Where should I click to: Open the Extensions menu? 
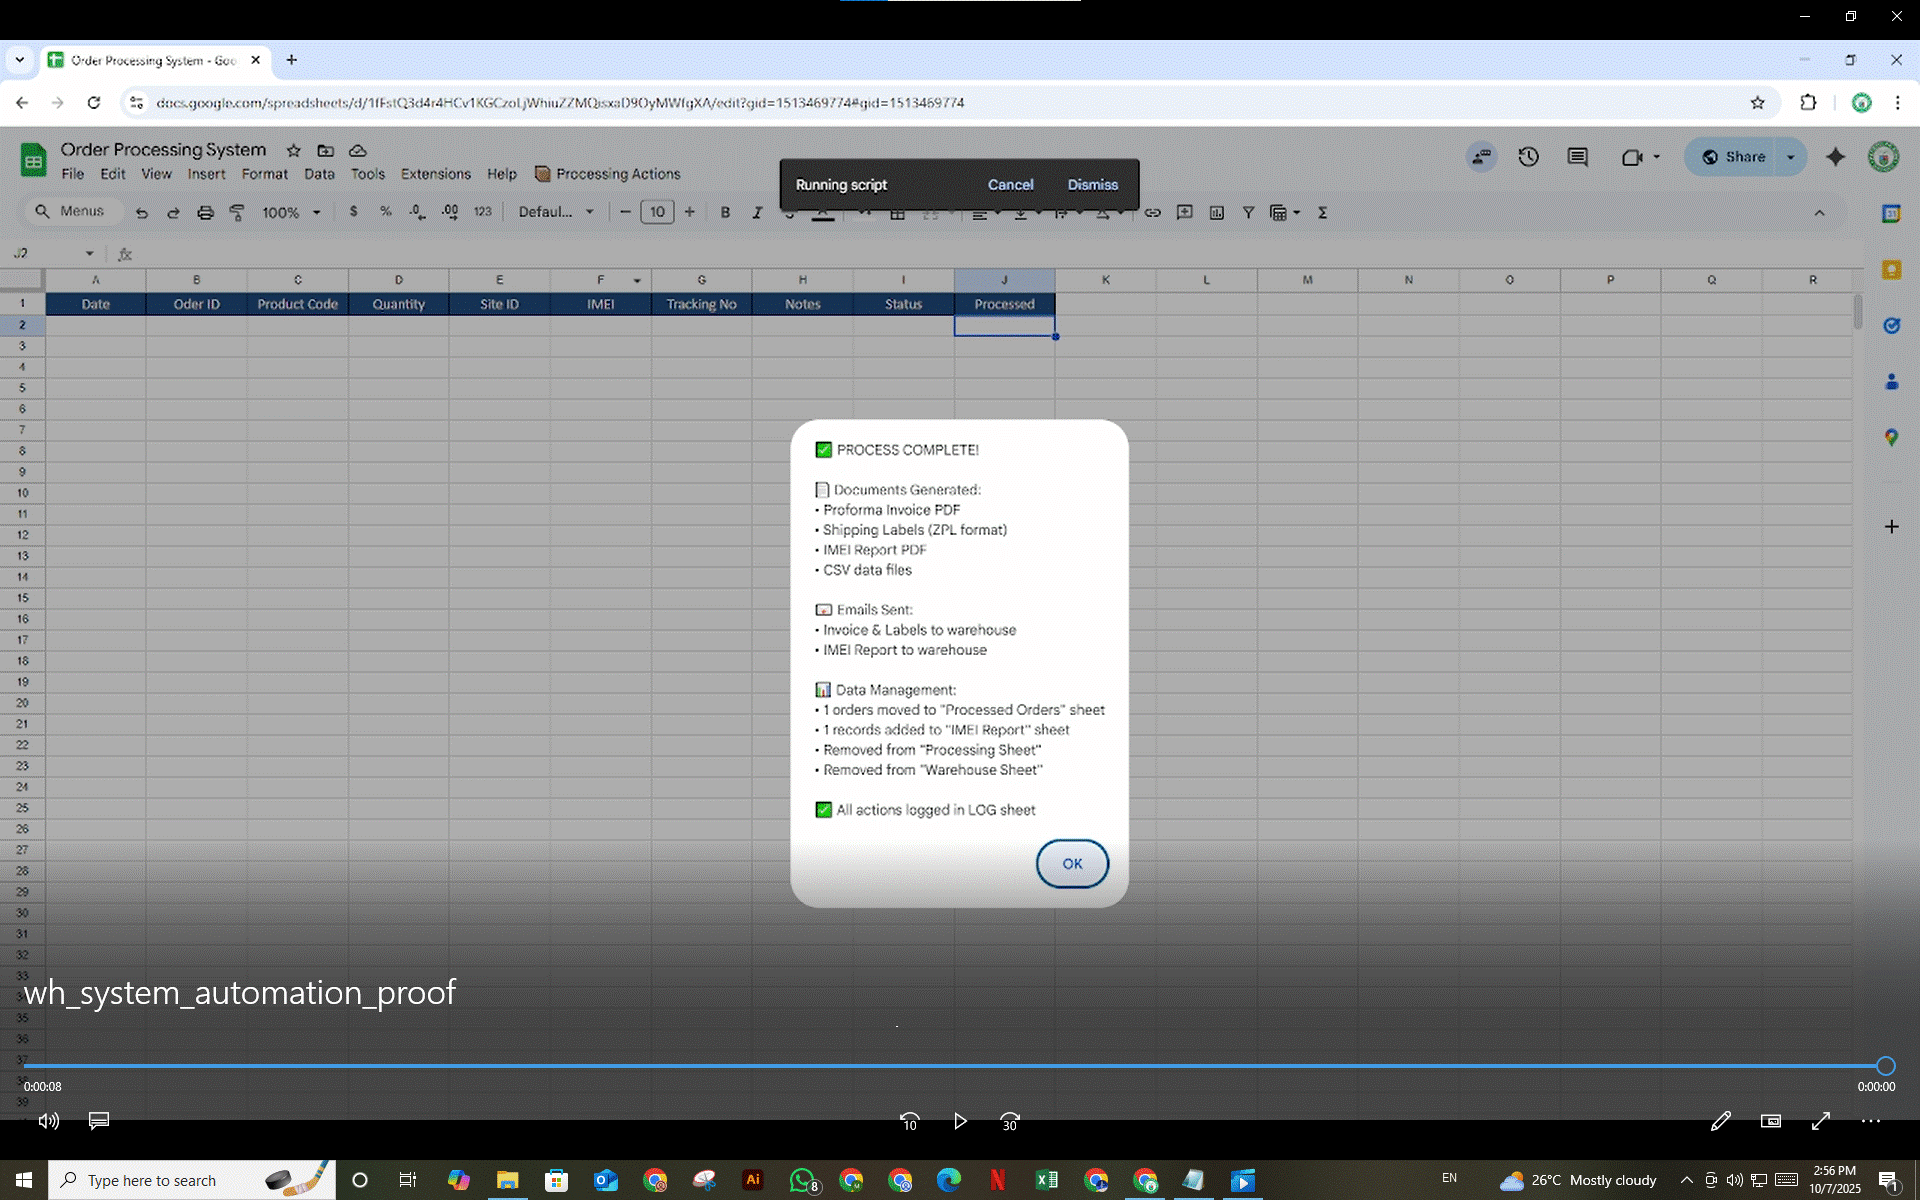pos(435,174)
